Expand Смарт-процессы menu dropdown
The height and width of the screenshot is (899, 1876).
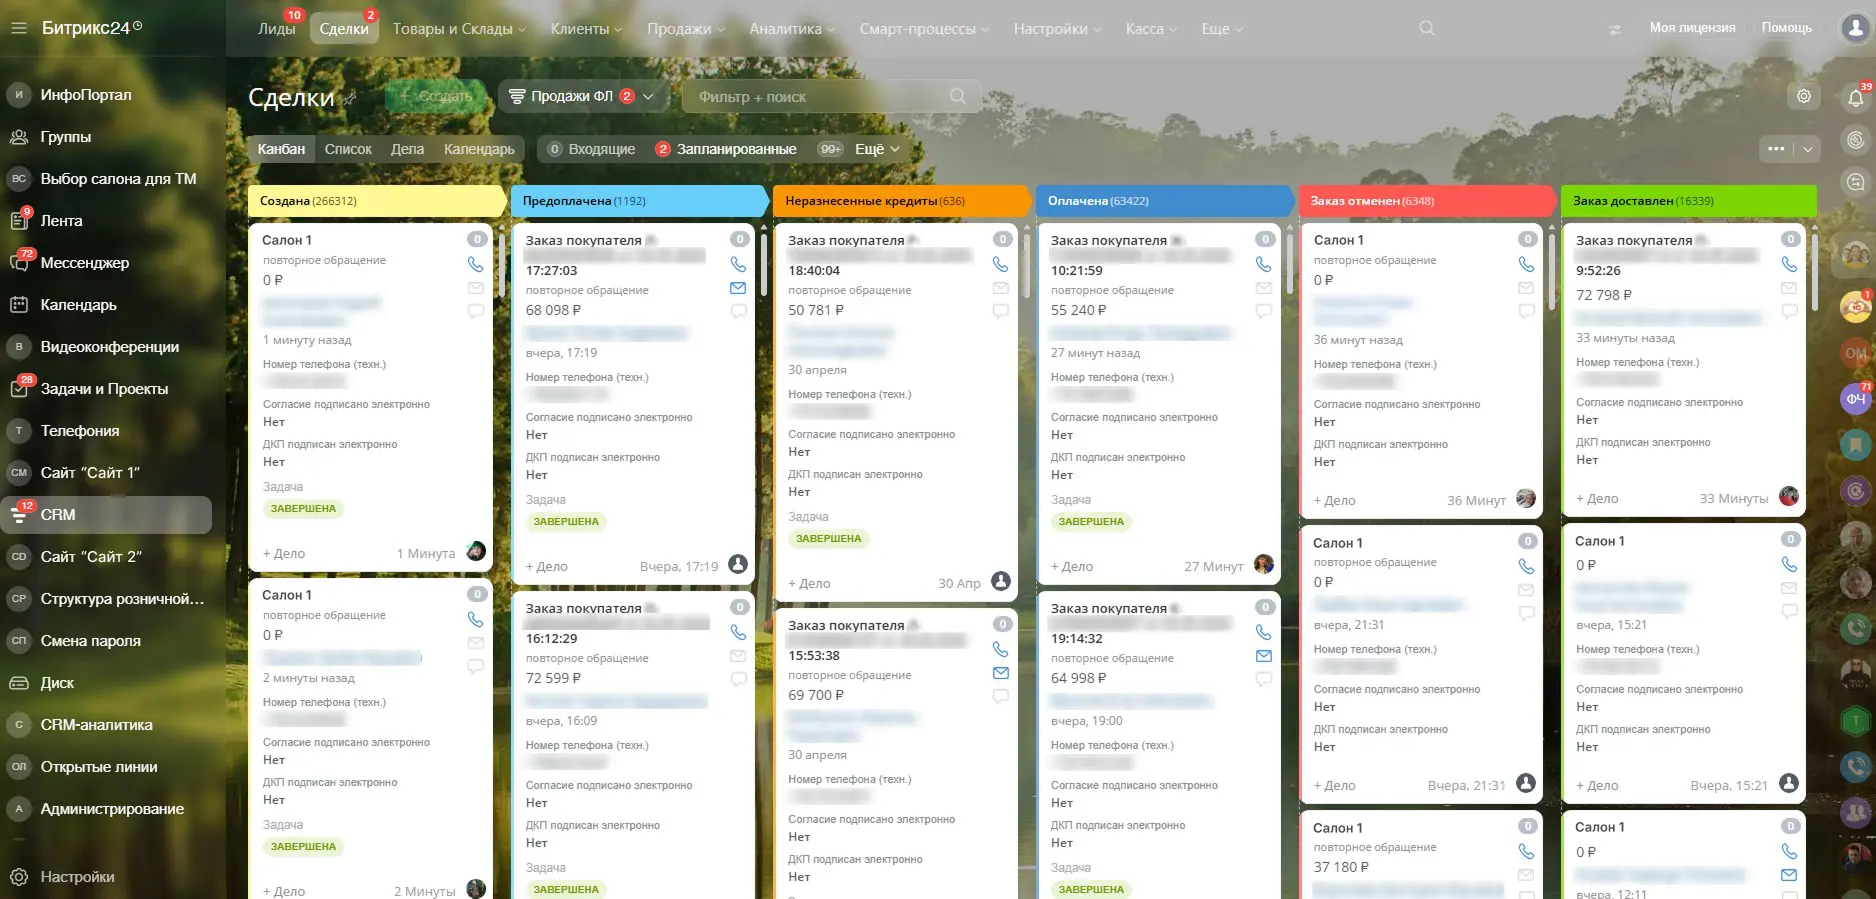tap(924, 29)
